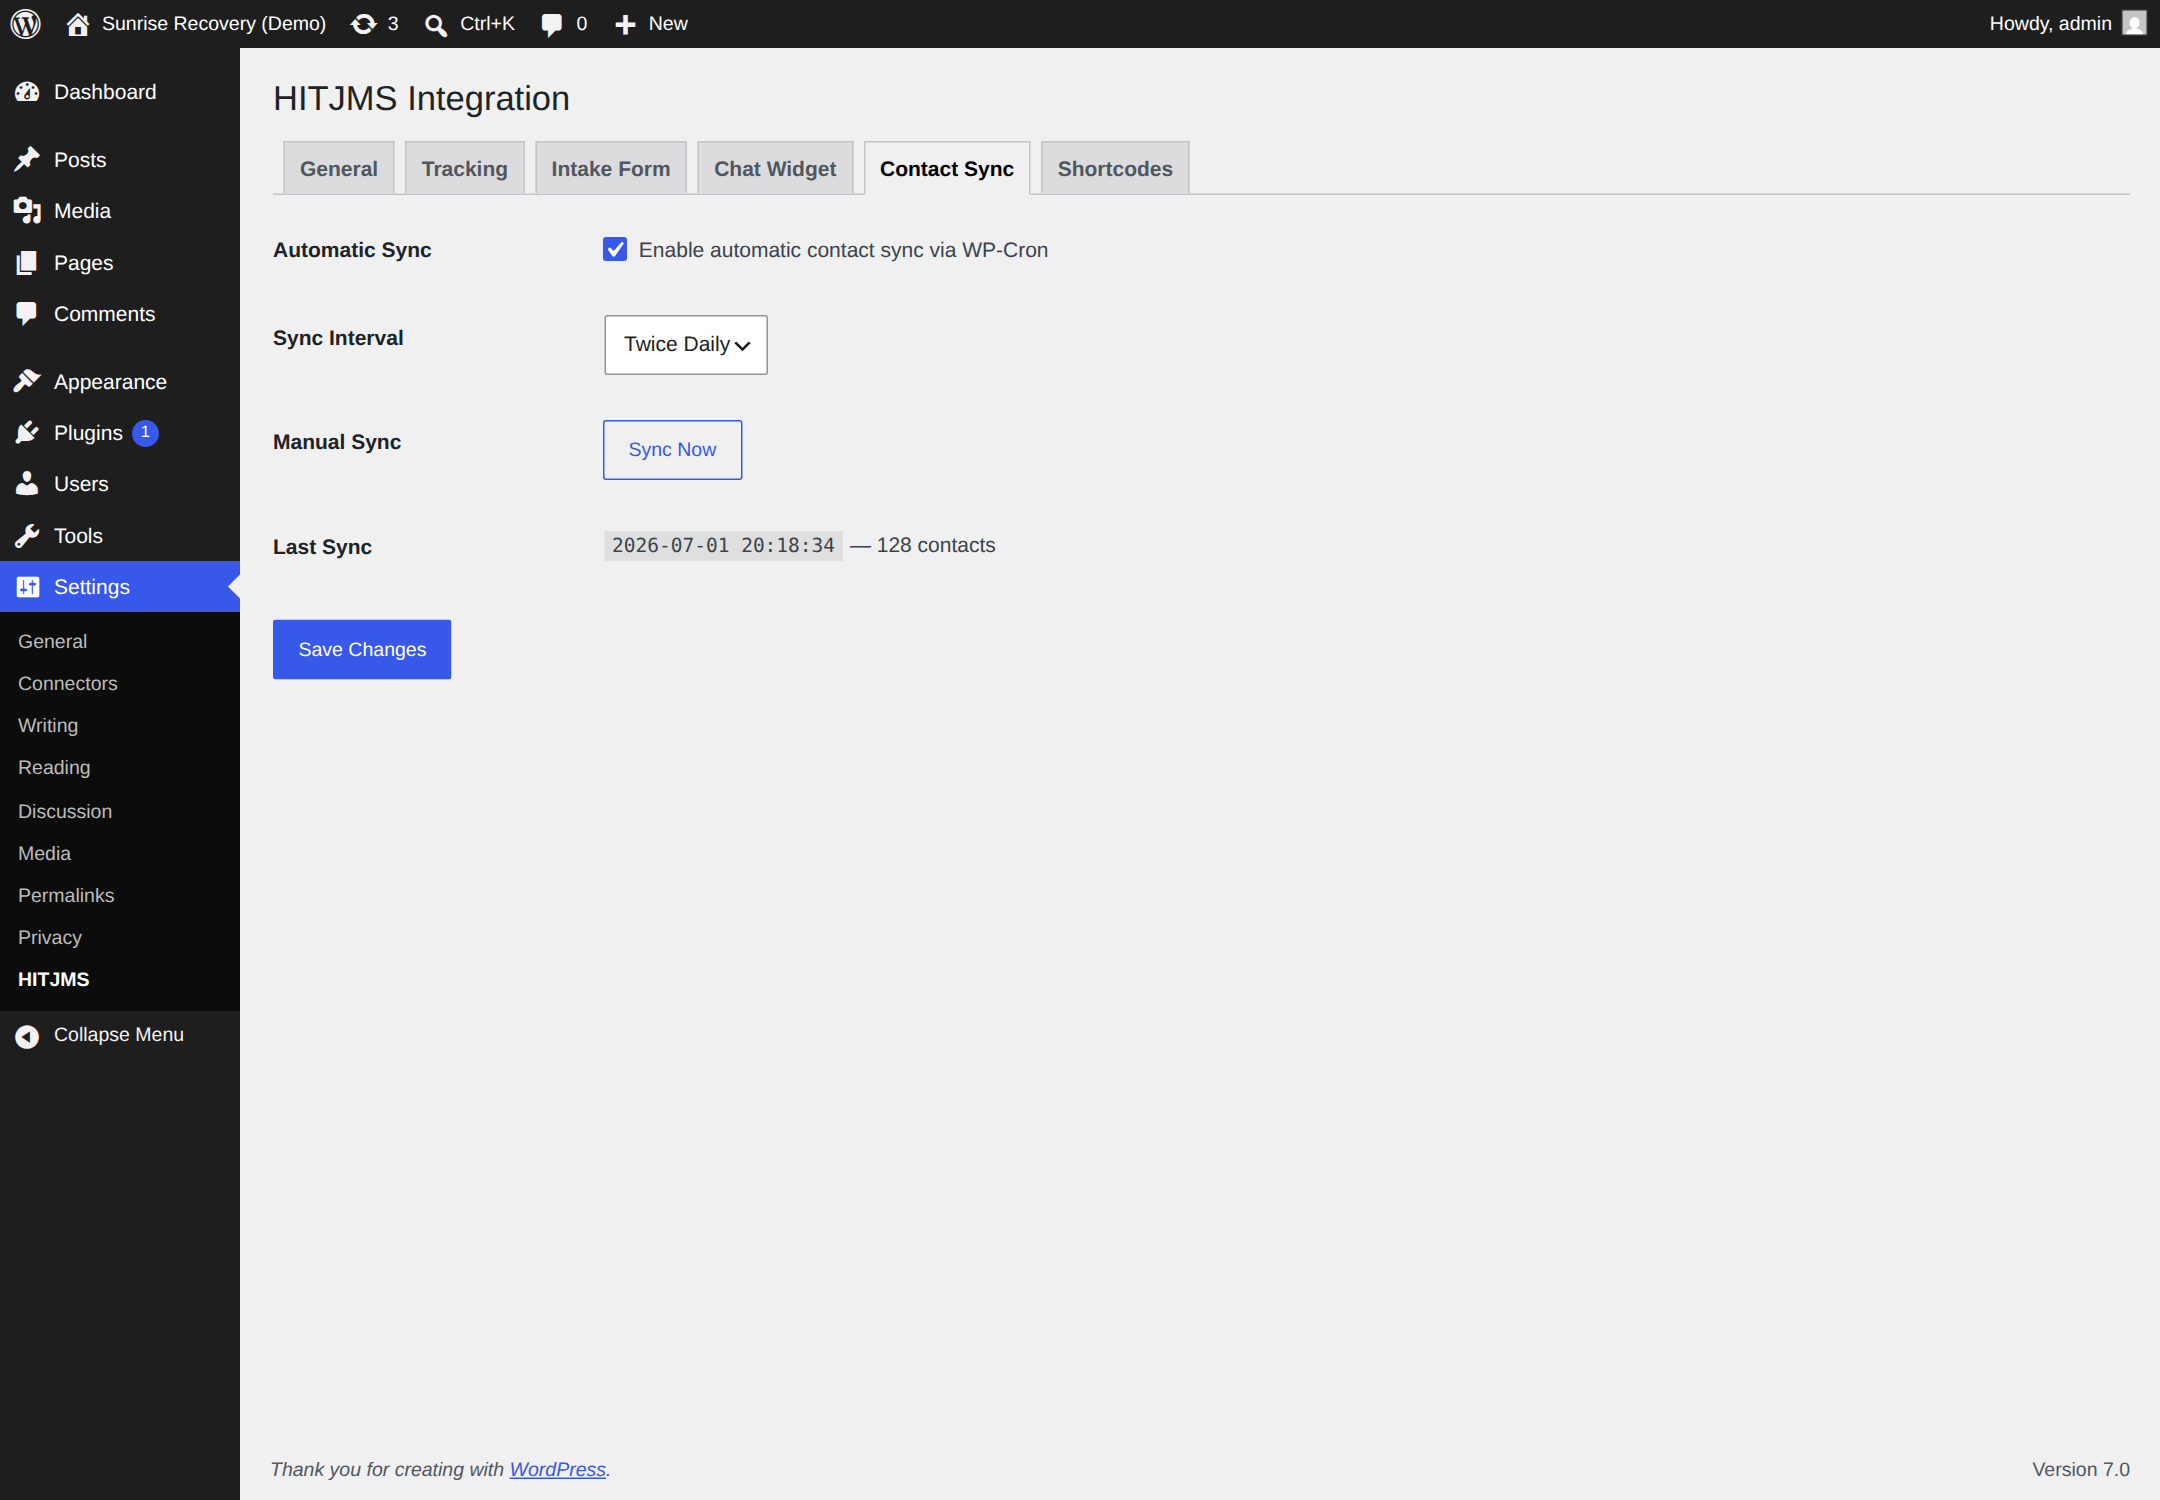Open the Sync Interval Twice Daily dropdown

(x=686, y=345)
